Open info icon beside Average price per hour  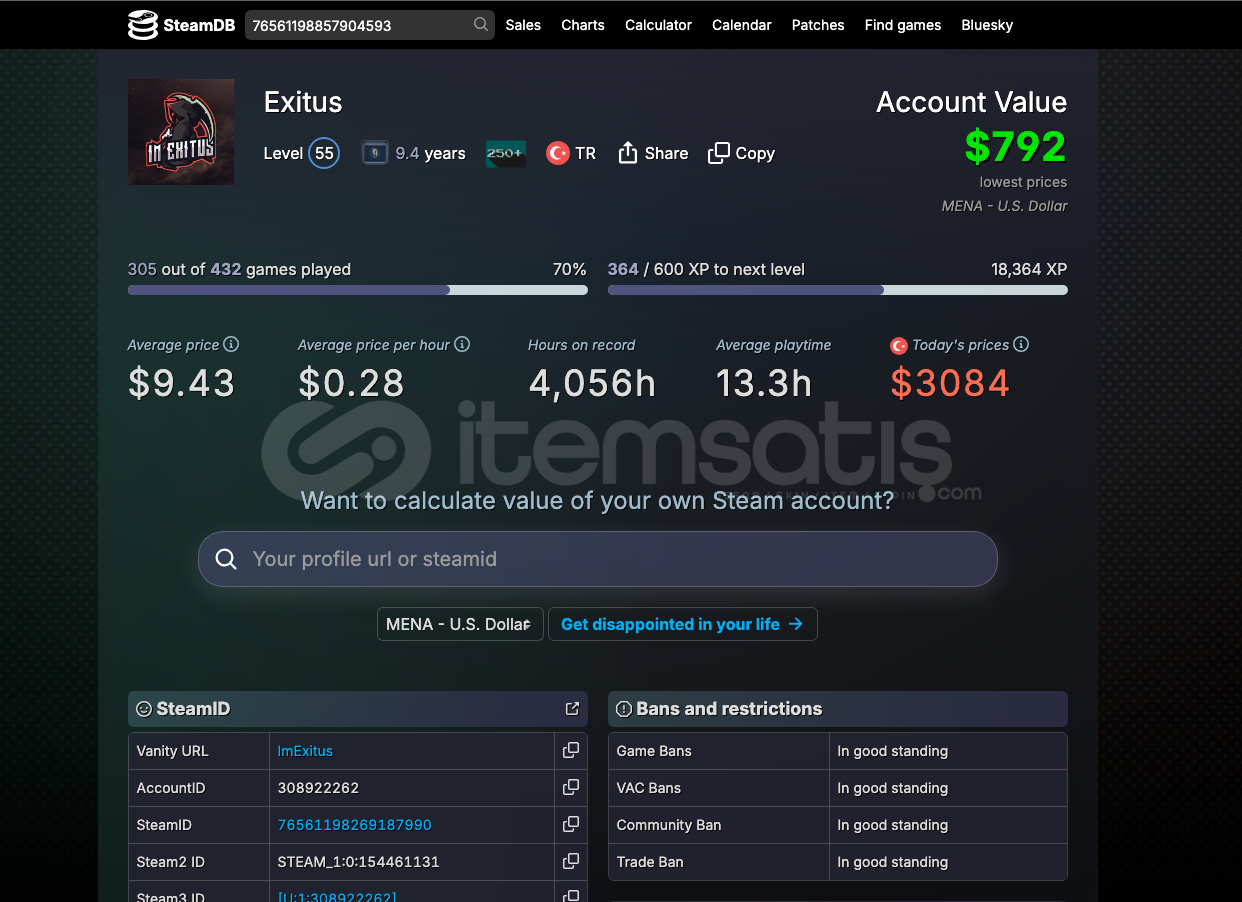[462, 345]
